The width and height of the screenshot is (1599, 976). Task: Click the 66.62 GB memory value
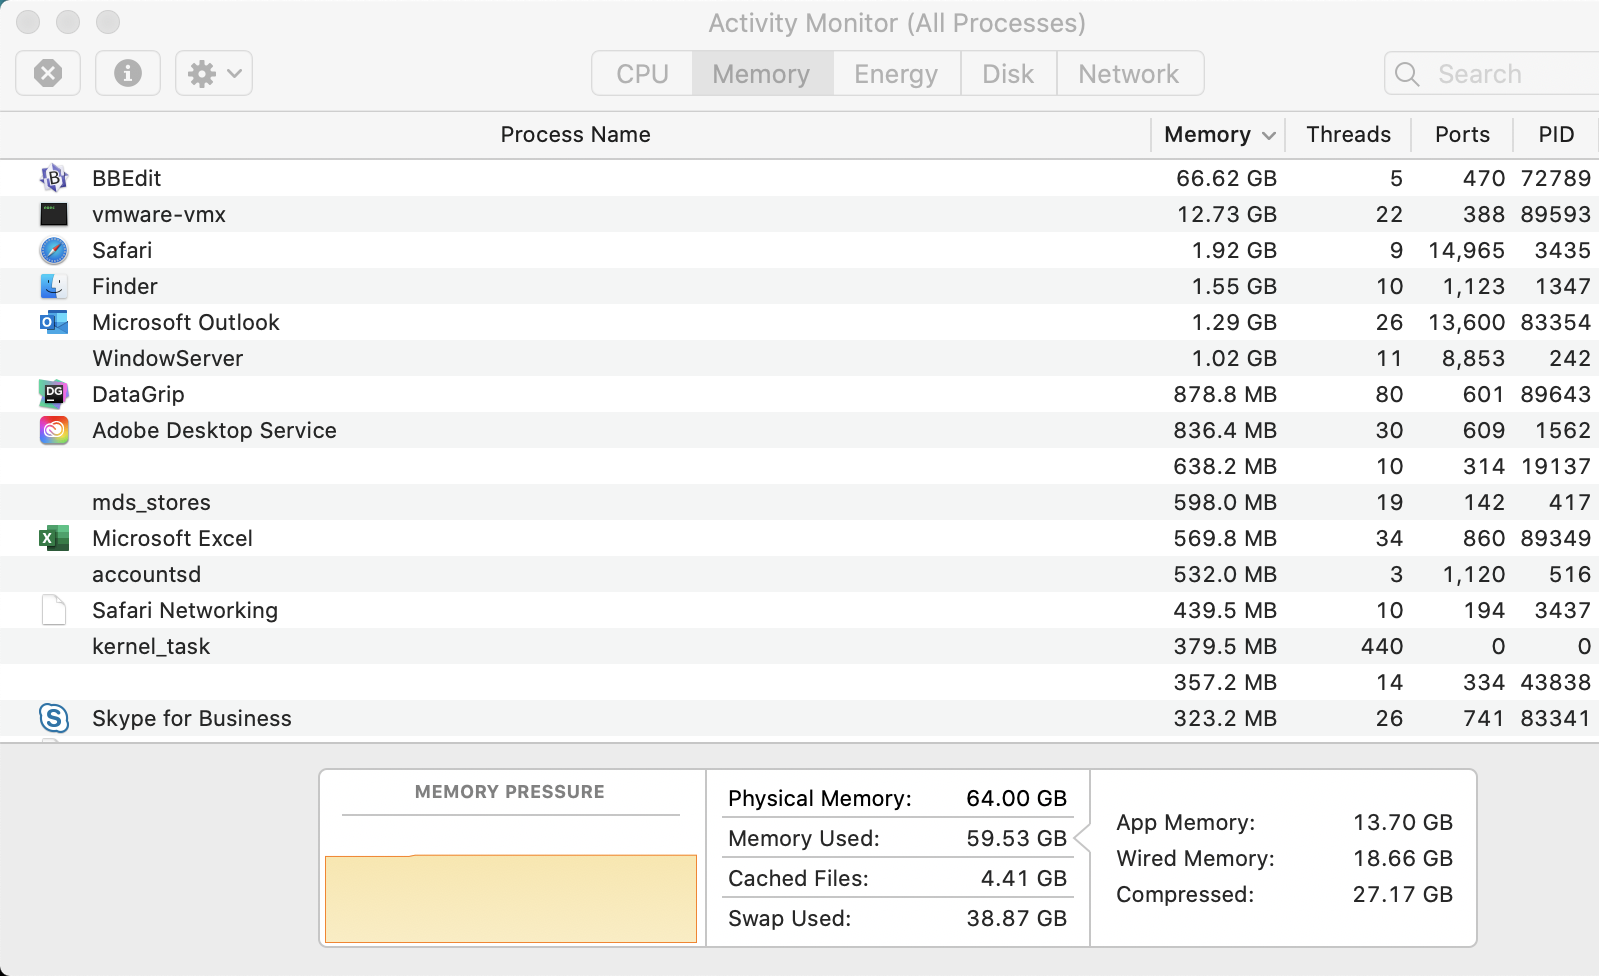click(x=1226, y=178)
